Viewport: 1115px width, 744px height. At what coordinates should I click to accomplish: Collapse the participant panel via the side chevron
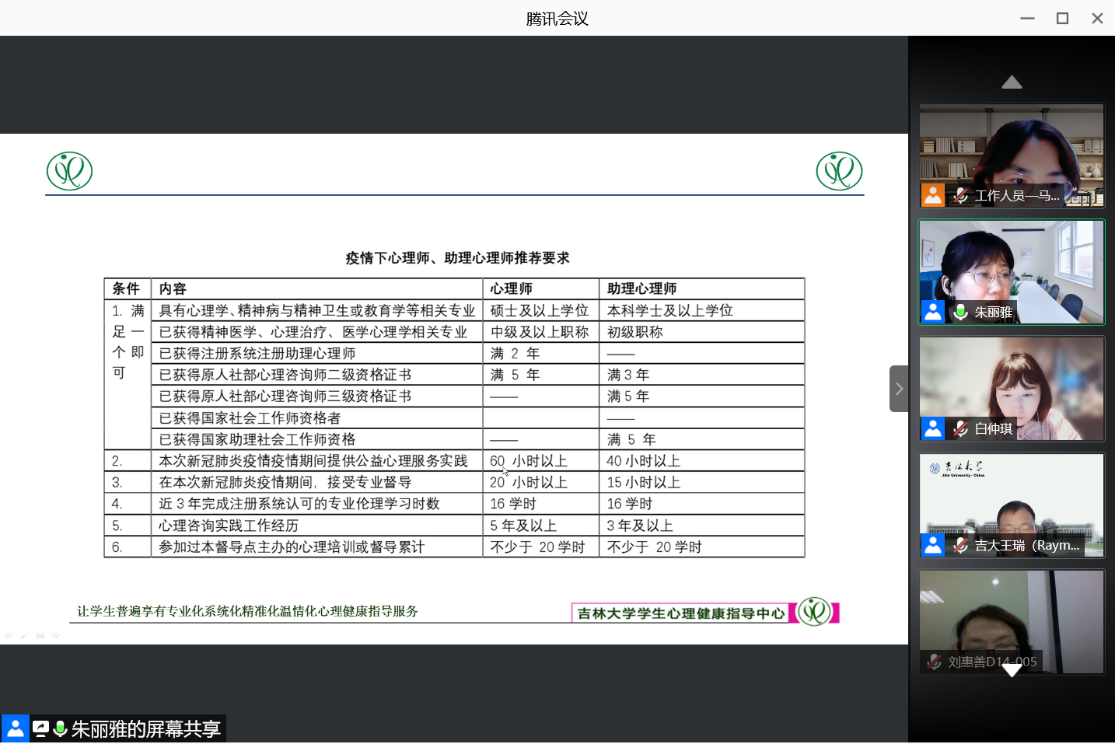(898, 388)
